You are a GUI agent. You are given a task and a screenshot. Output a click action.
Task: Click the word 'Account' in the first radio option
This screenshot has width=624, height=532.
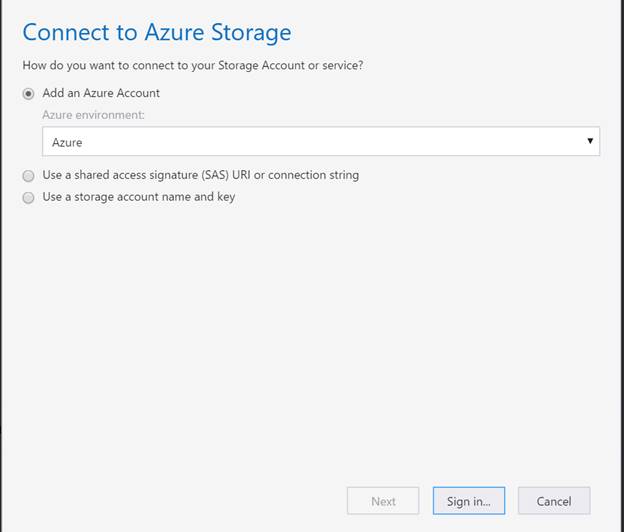click(138, 93)
